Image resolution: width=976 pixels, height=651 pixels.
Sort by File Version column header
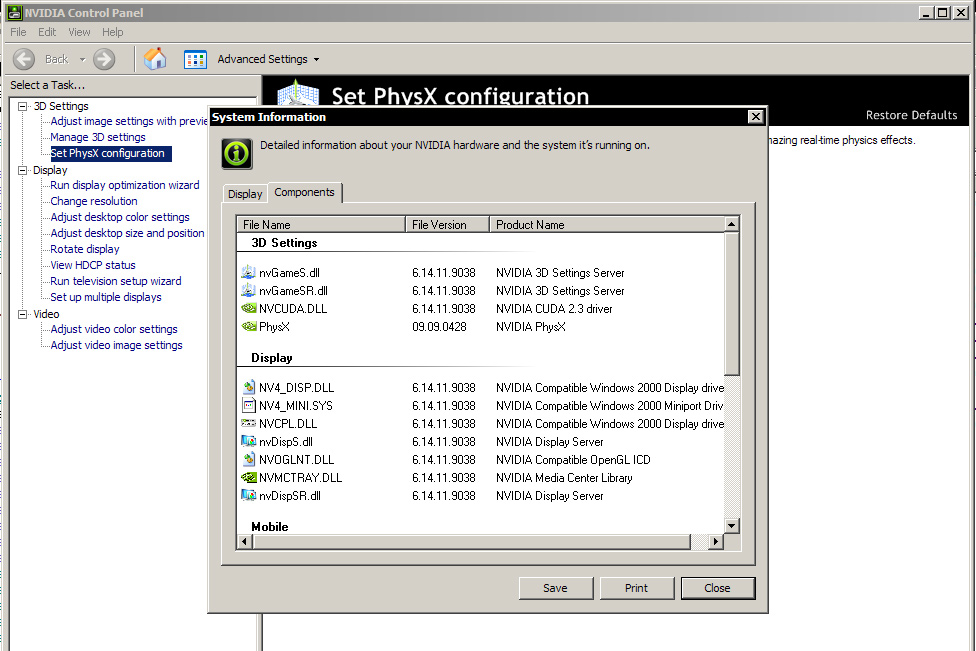[x=448, y=225]
